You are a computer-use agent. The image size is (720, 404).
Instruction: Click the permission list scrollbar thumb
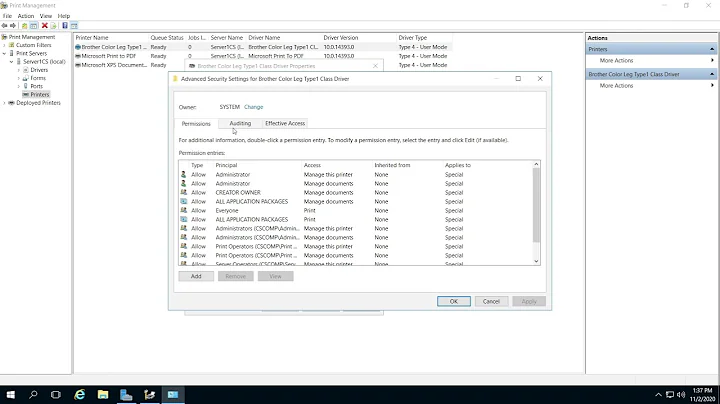(x=536, y=205)
